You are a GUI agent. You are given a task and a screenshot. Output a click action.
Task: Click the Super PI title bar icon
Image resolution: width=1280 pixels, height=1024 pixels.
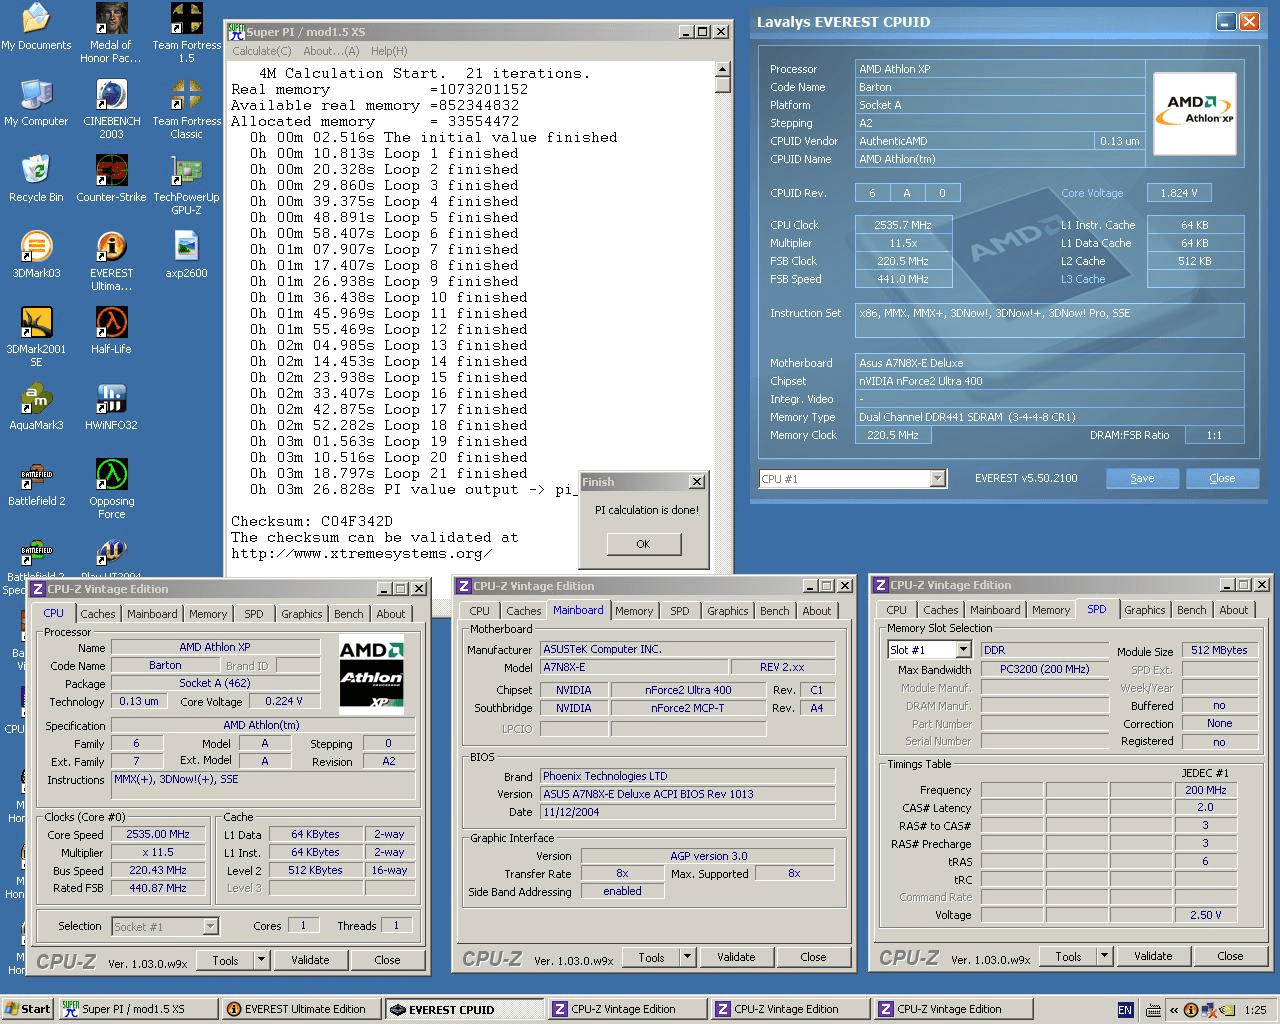pos(236,31)
